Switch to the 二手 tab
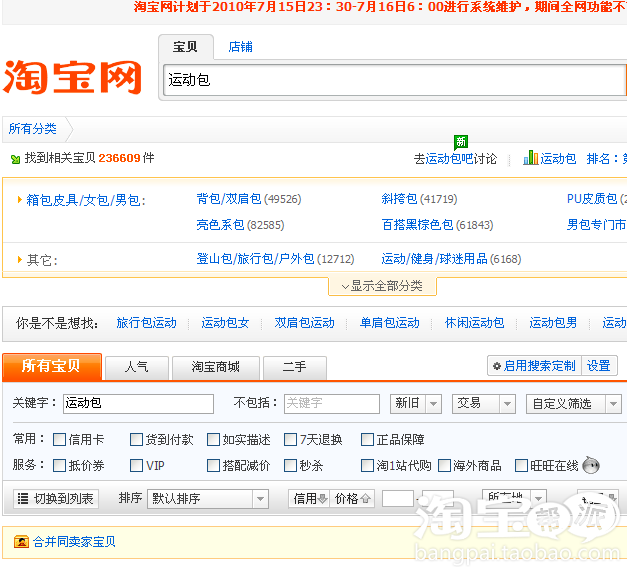Image resolution: width=627 pixels, height=567 pixels. click(295, 367)
